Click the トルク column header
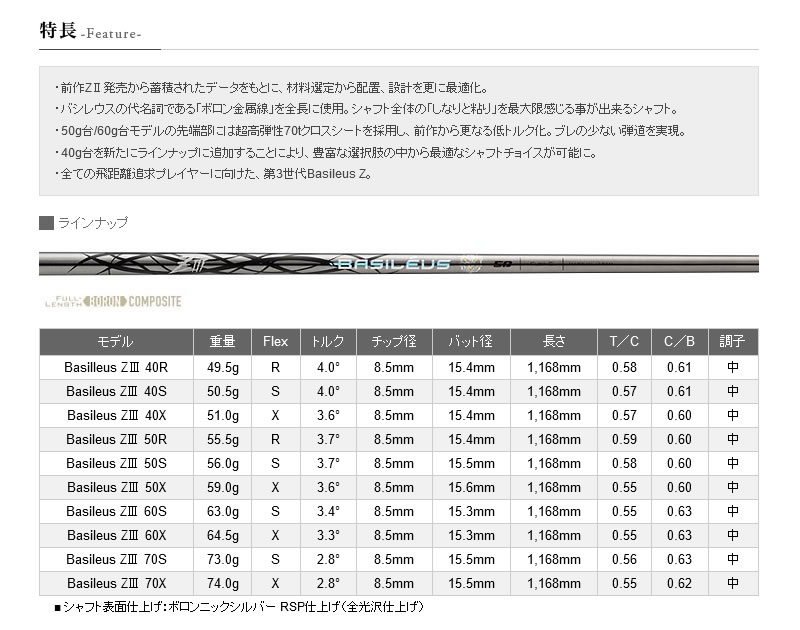Image resolution: width=800 pixels, height=630 pixels. 328,342
